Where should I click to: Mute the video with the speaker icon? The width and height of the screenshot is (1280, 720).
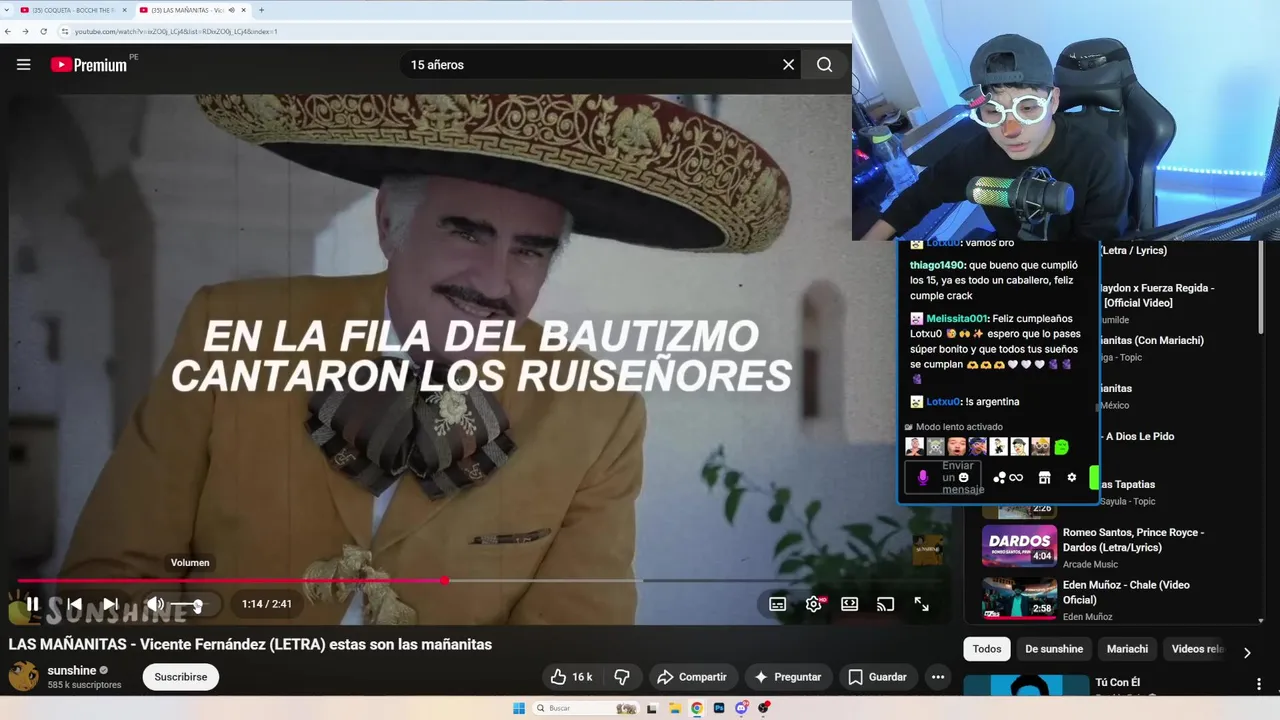155,604
